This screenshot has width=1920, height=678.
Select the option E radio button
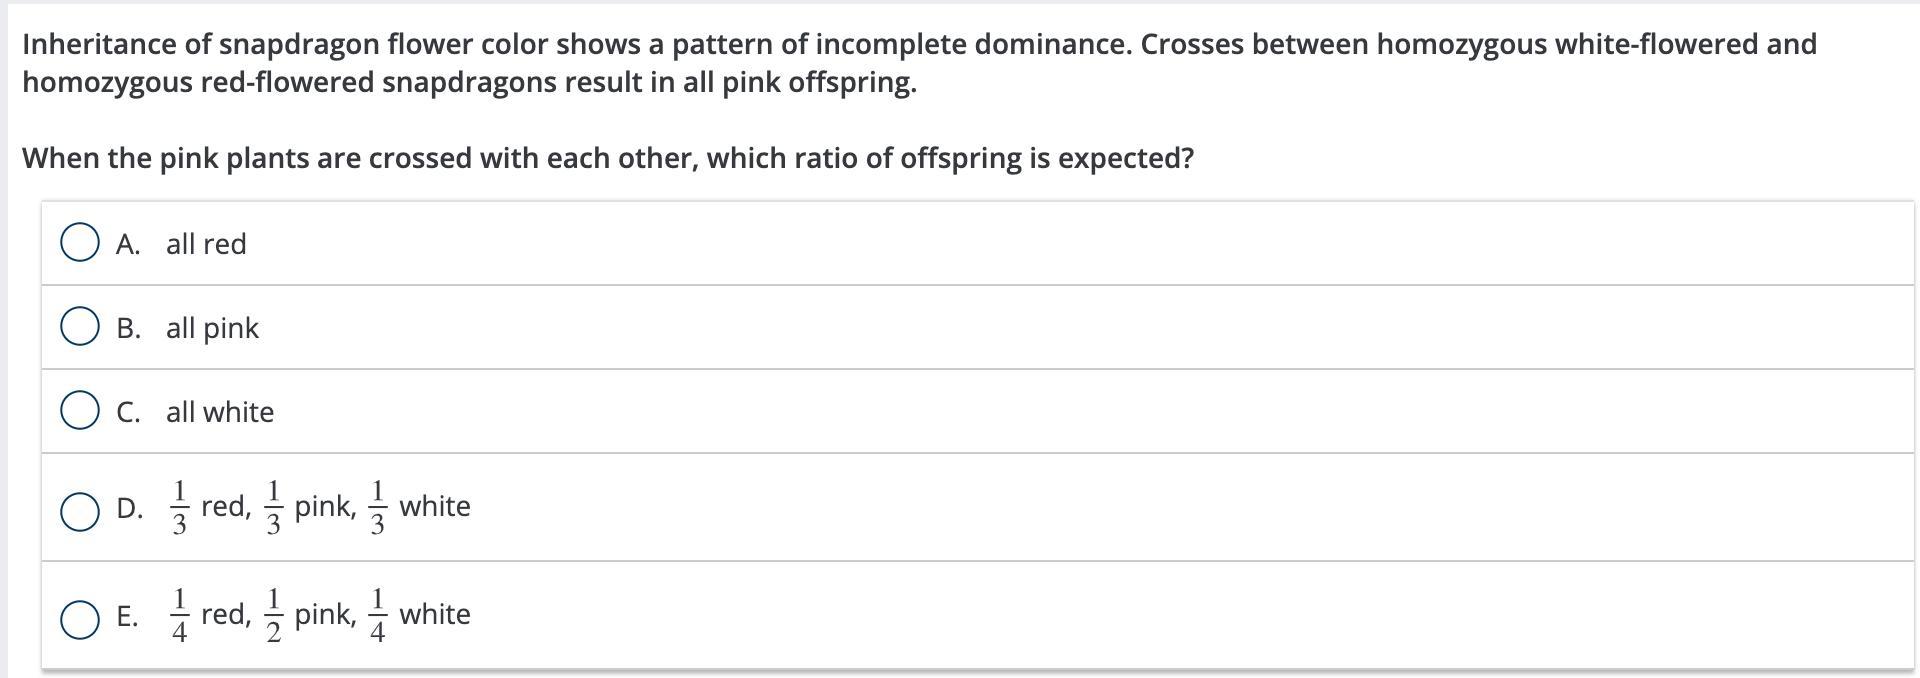[79, 618]
